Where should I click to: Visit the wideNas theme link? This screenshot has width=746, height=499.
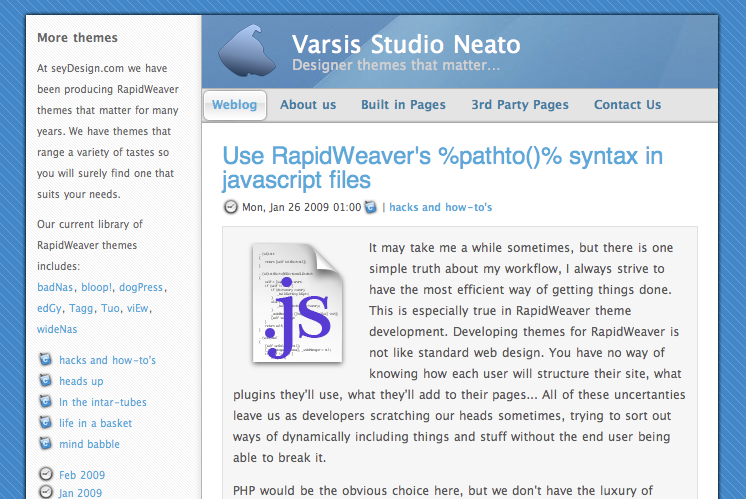(57, 328)
